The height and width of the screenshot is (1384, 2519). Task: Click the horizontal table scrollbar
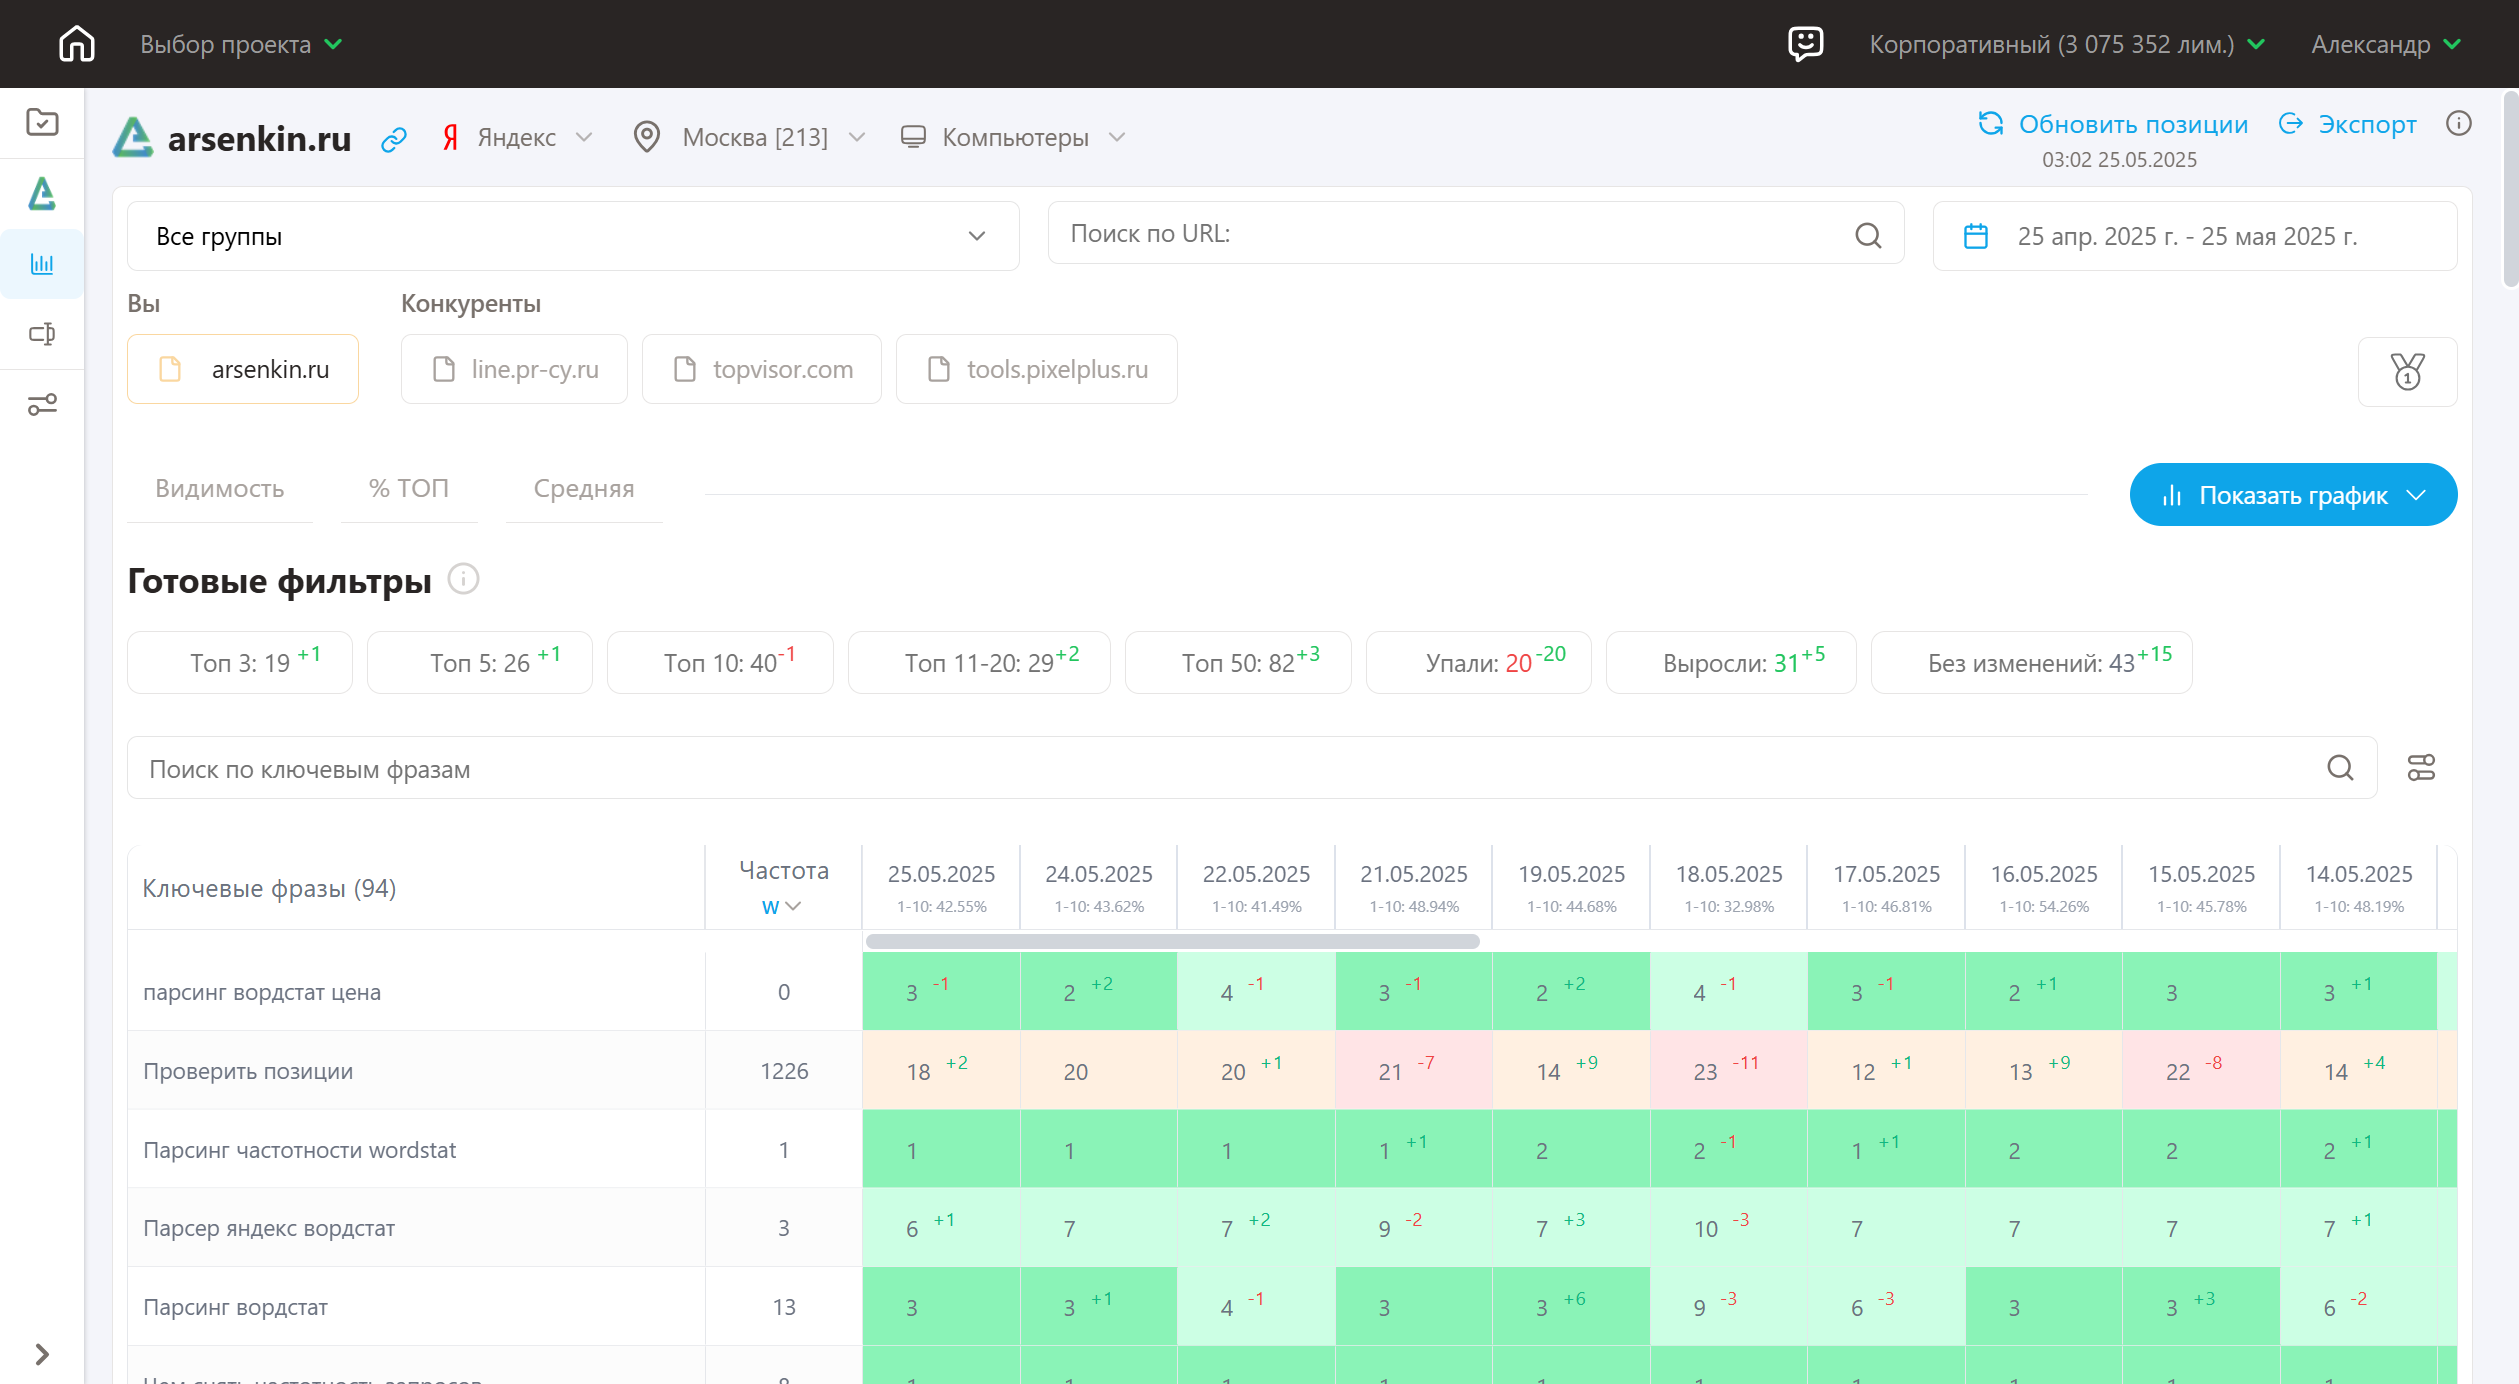point(1172,942)
